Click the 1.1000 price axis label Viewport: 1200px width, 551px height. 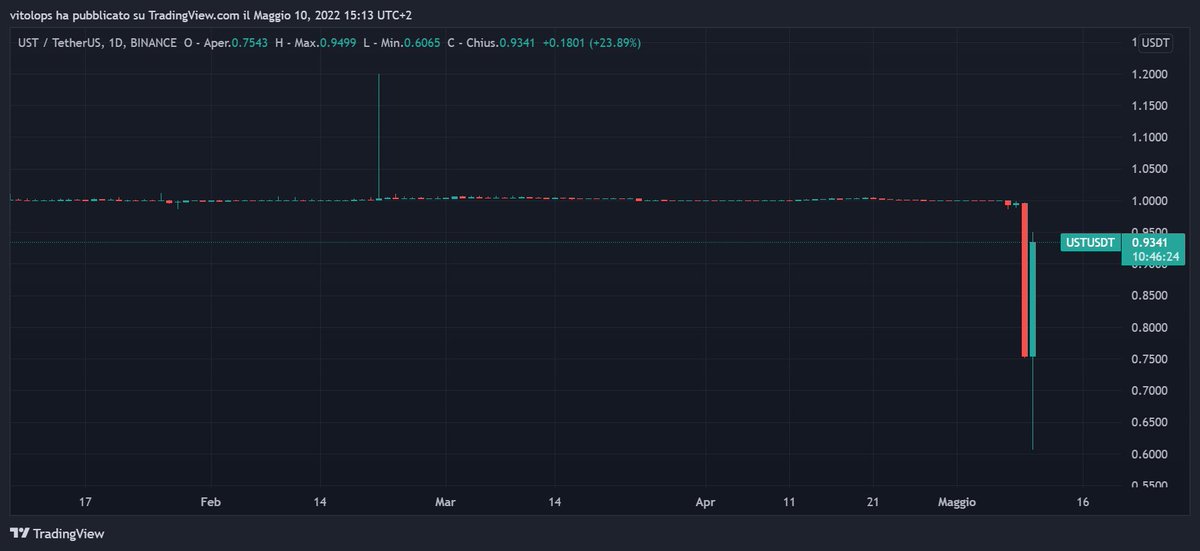1149,138
